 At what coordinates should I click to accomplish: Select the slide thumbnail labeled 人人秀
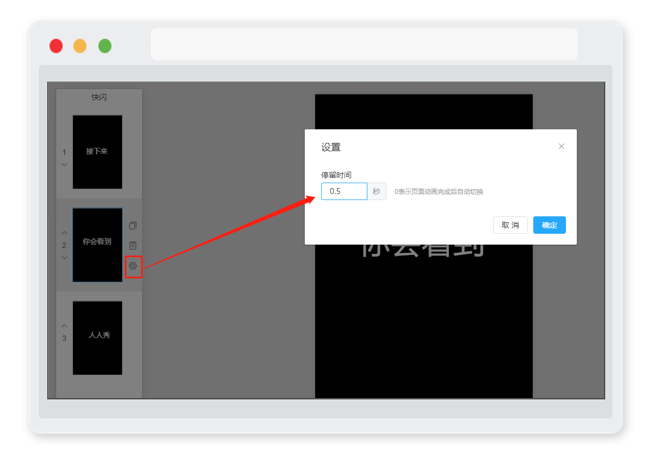[x=97, y=338]
